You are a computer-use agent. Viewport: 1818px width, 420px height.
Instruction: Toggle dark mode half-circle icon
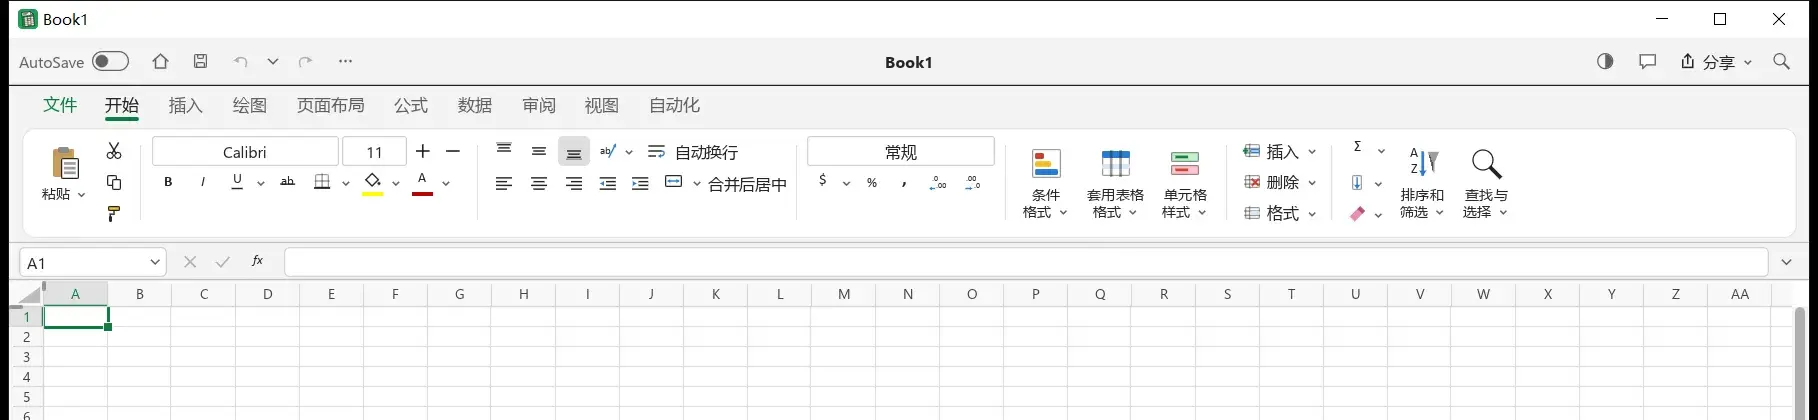[x=1605, y=62]
